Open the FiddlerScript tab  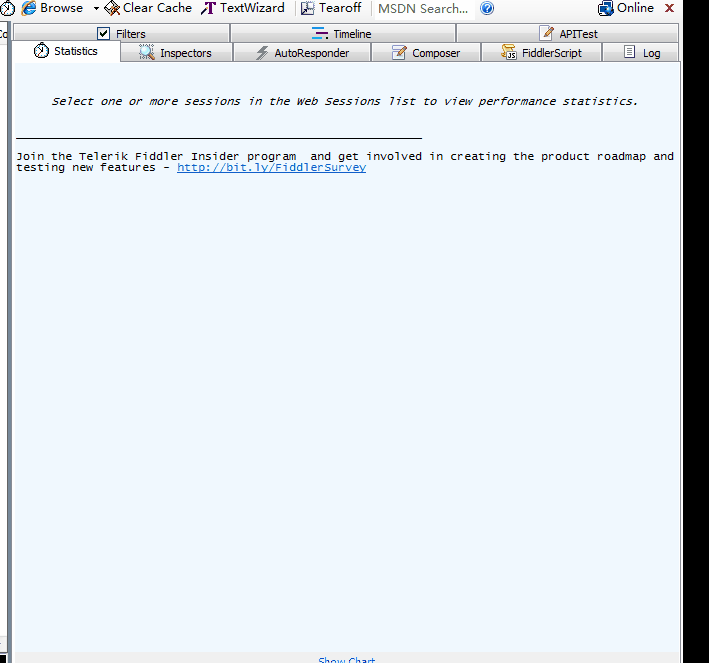(x=541, y=53)
